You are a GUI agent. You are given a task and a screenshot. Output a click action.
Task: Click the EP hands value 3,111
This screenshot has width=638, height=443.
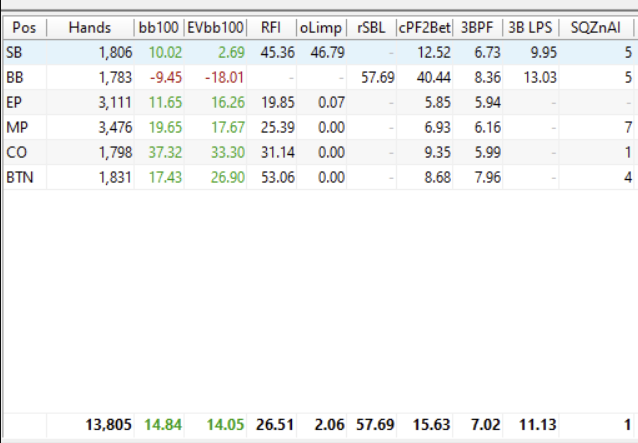click(x=116, y=103)
